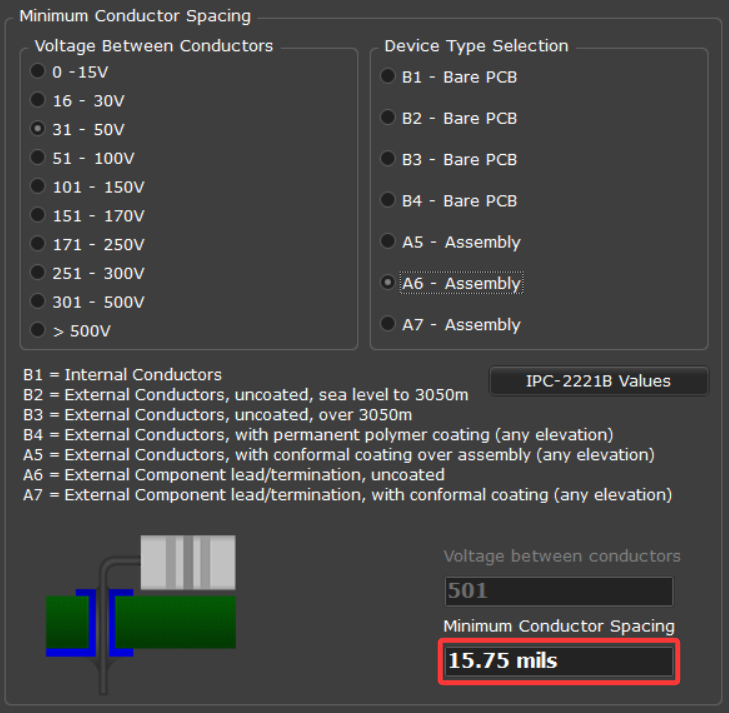Select 101 - 150V voltage option

38,186
